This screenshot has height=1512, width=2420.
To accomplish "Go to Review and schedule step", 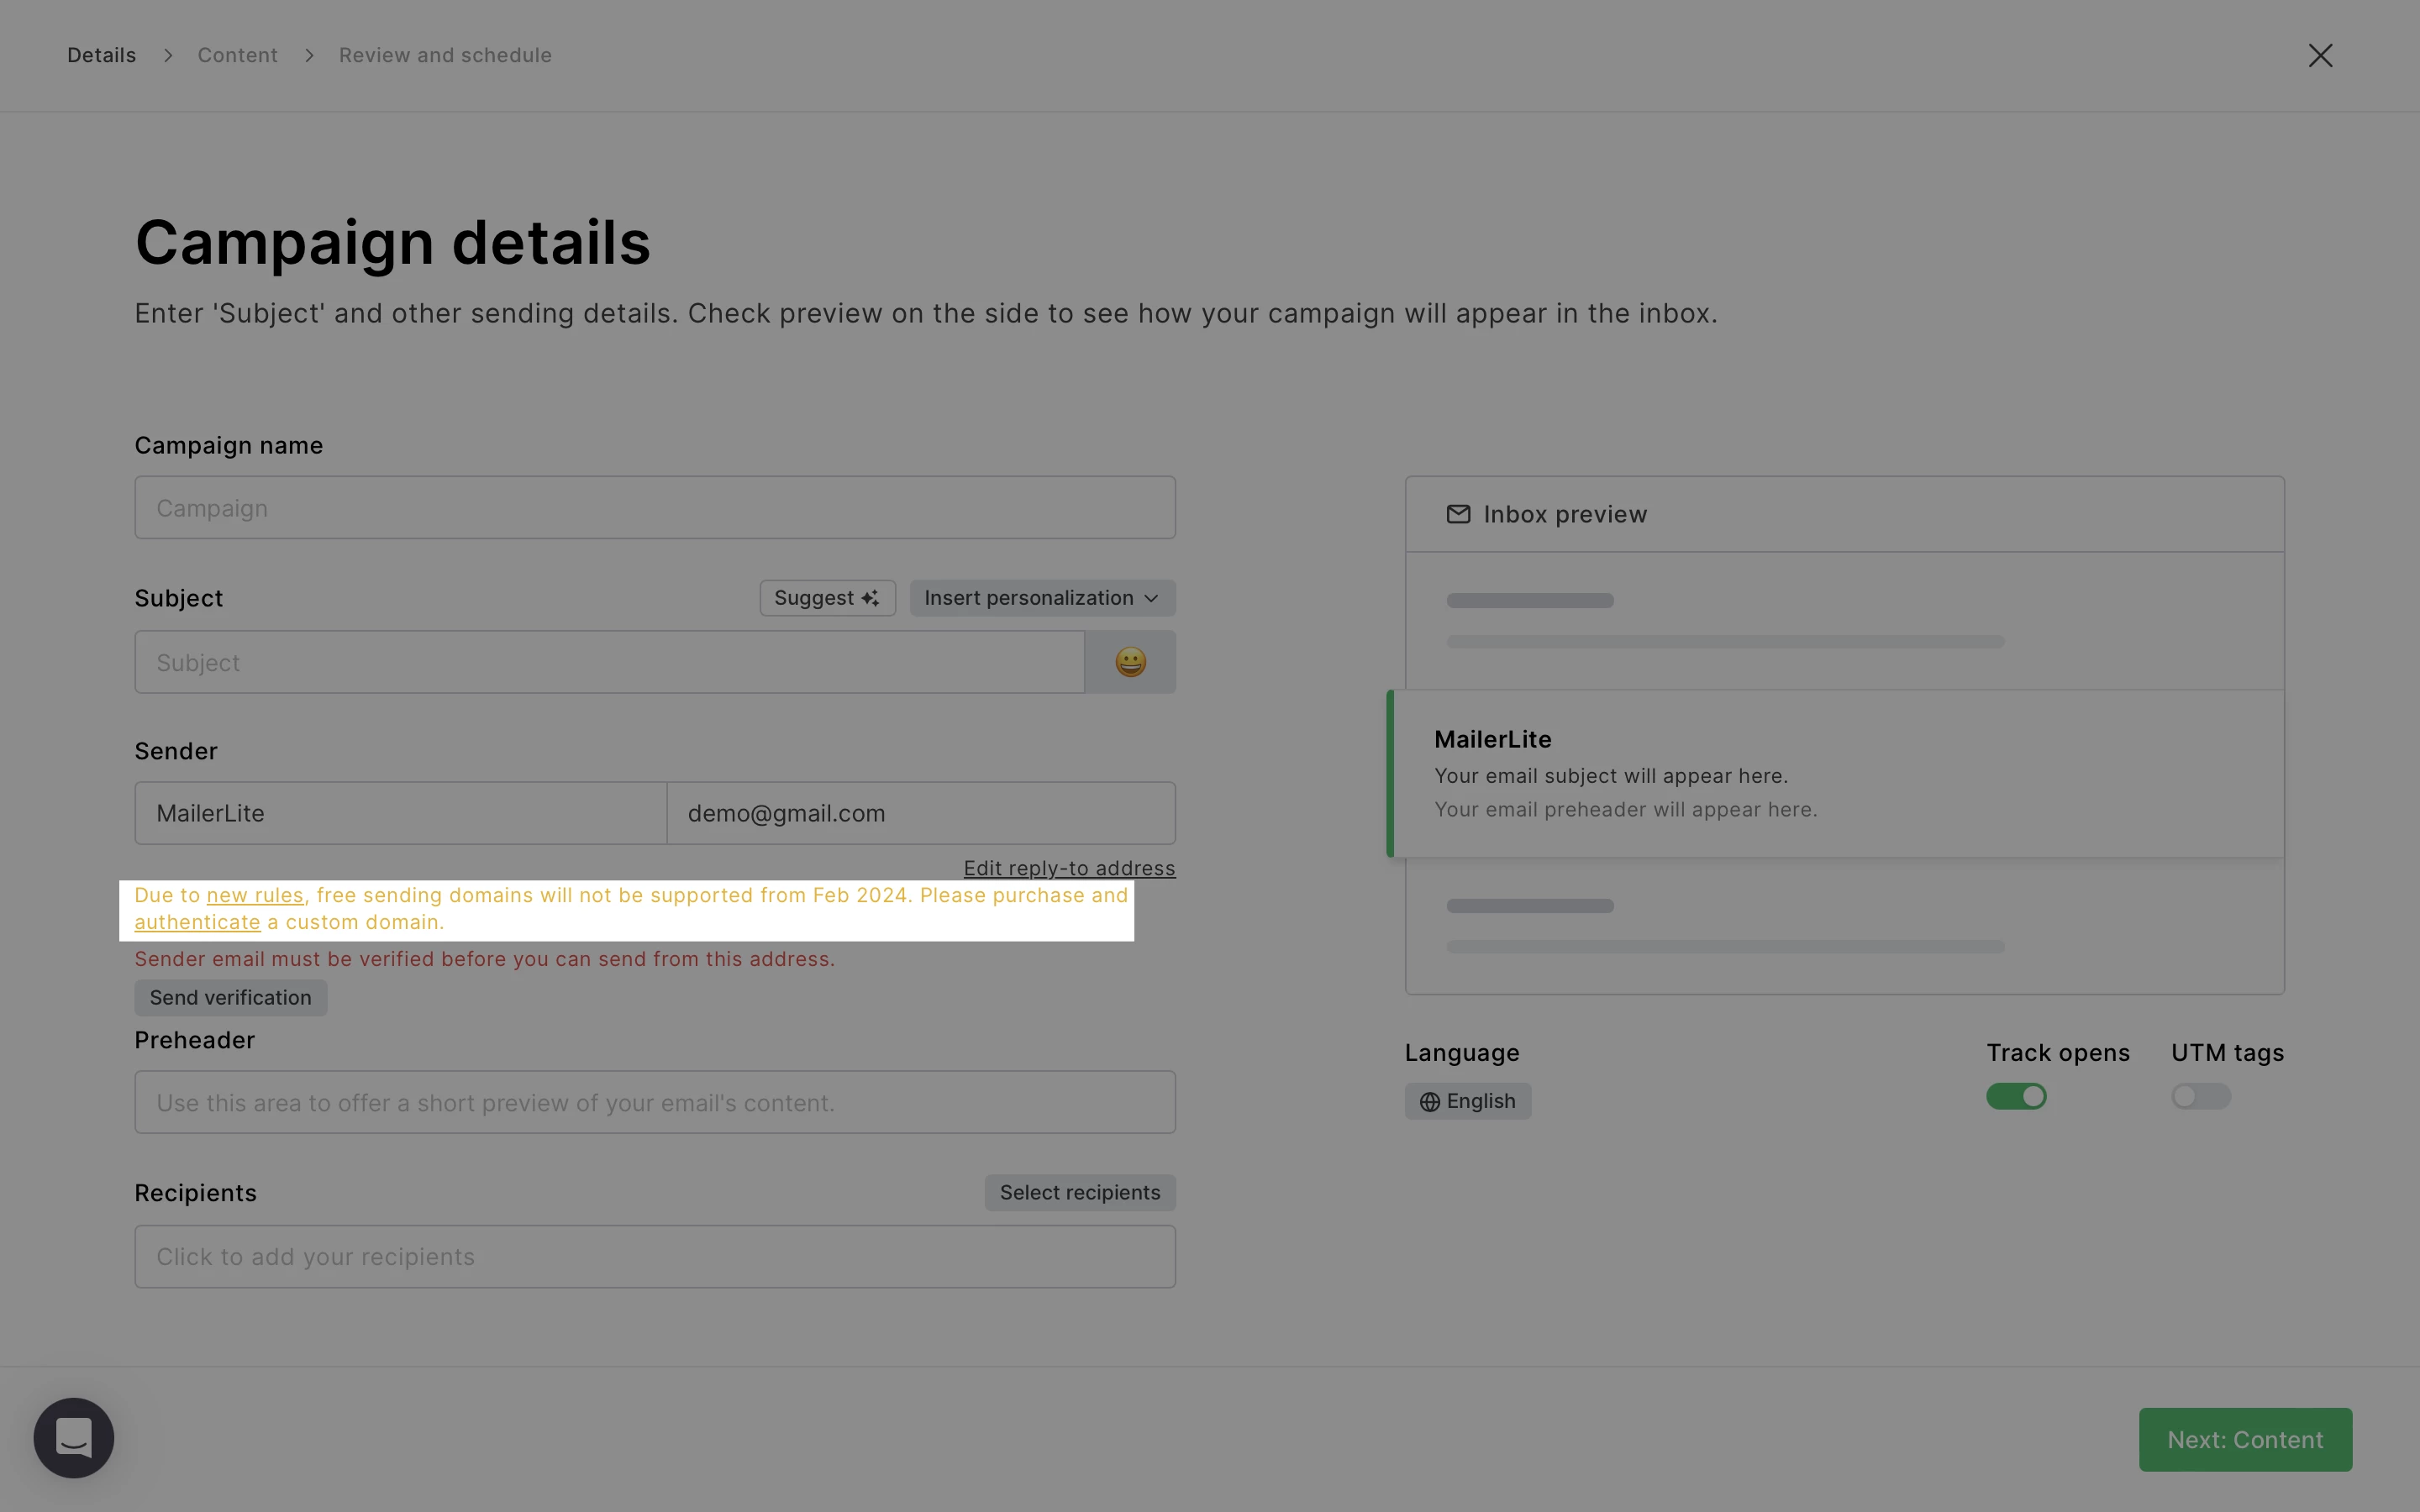I will (x=445, y=55).
